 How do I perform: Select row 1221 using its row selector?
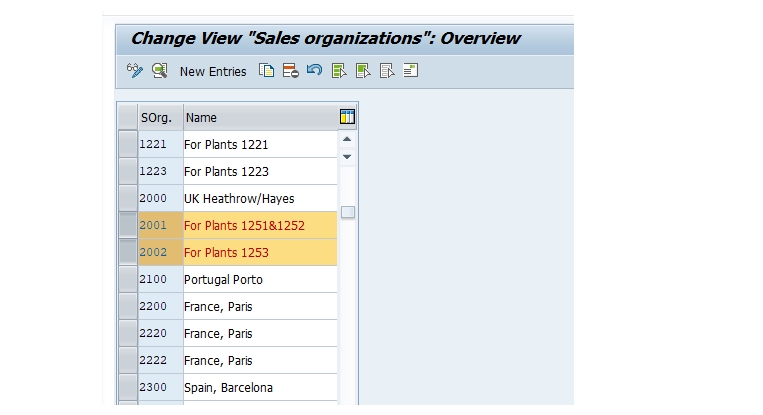coord(128,144)
